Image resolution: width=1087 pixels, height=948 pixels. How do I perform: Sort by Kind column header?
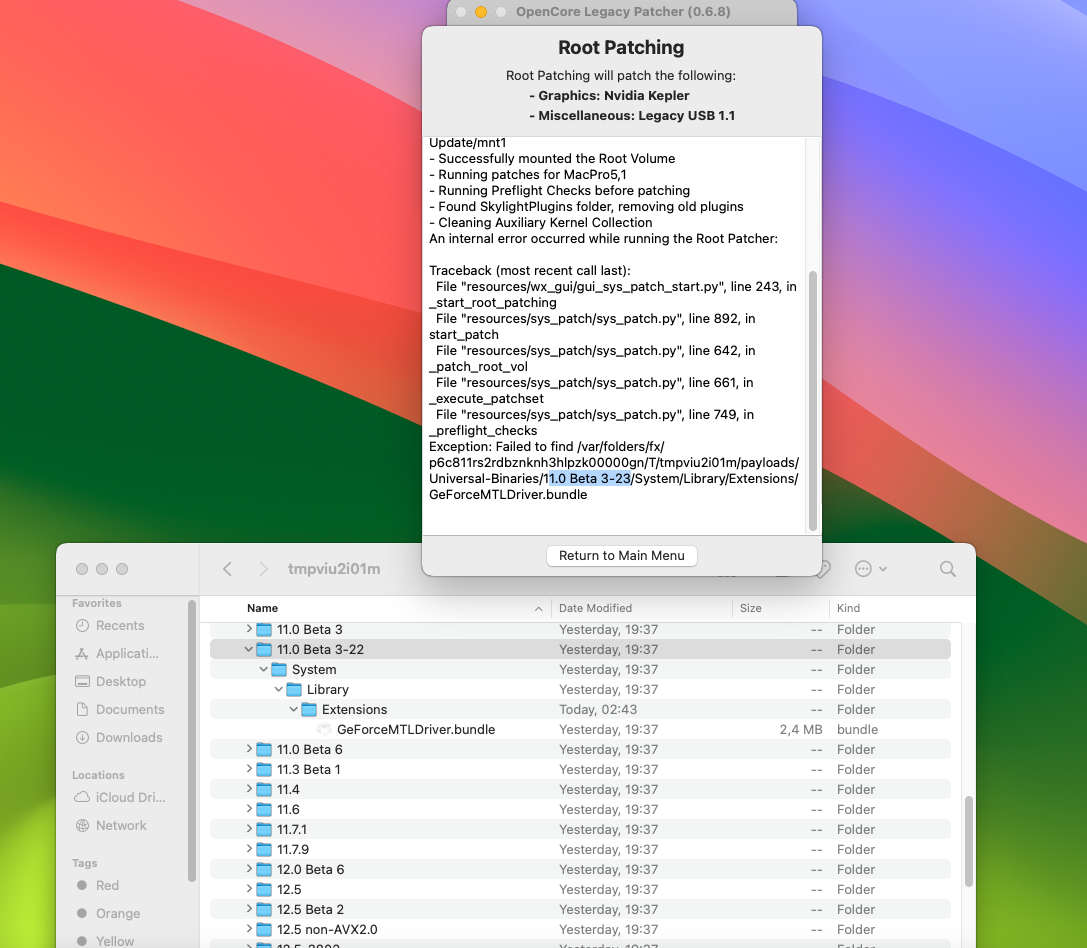point(848,608)
